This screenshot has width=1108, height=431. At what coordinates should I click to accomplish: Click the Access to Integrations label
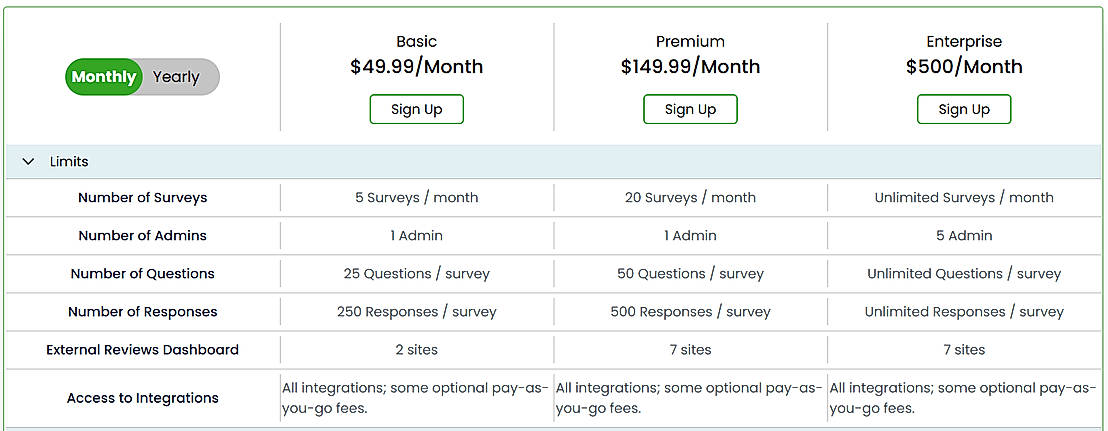click(x=143, y=398)
